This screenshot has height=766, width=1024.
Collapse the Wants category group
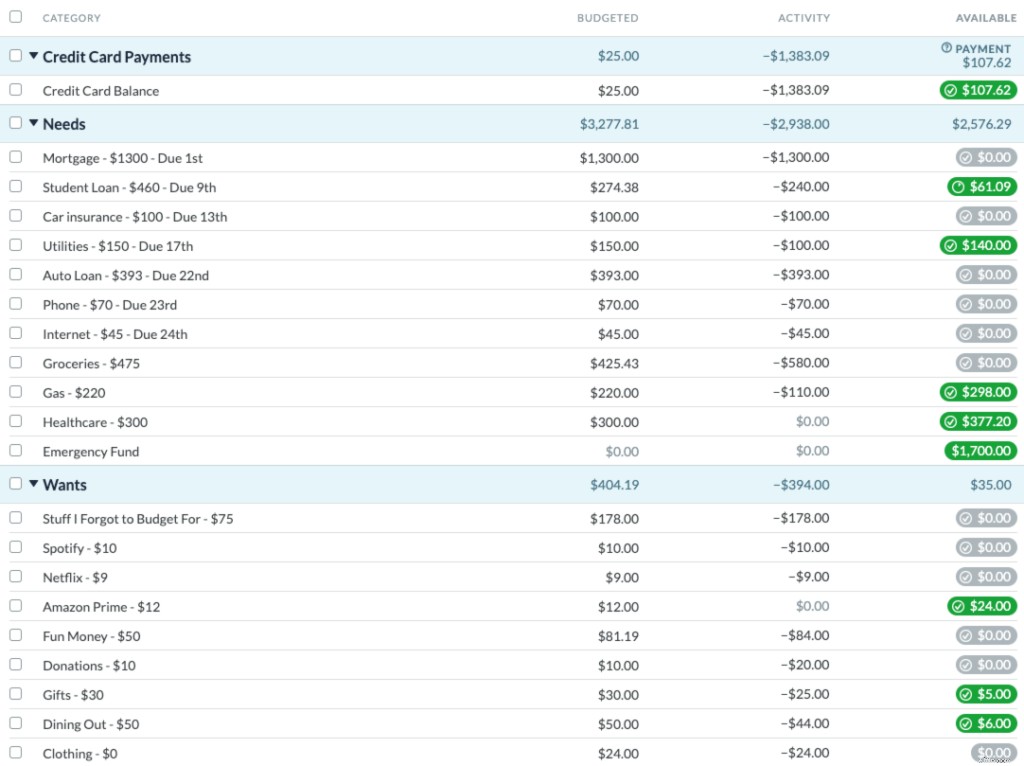coord(34,484)
